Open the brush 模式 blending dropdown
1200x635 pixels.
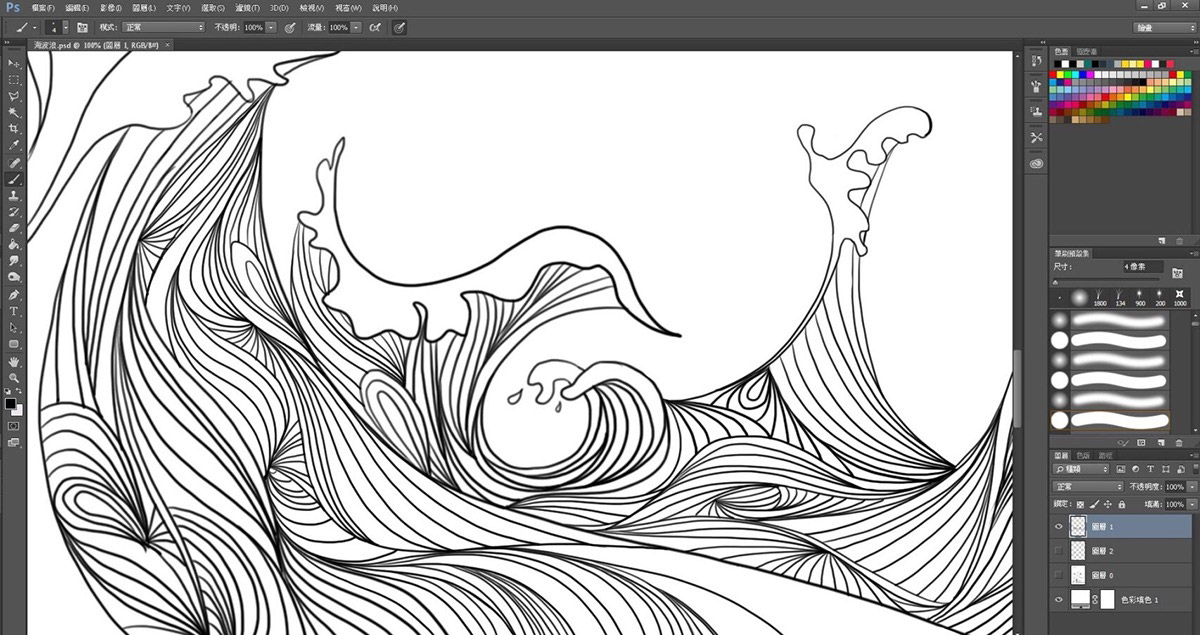(x=164, y=28)
